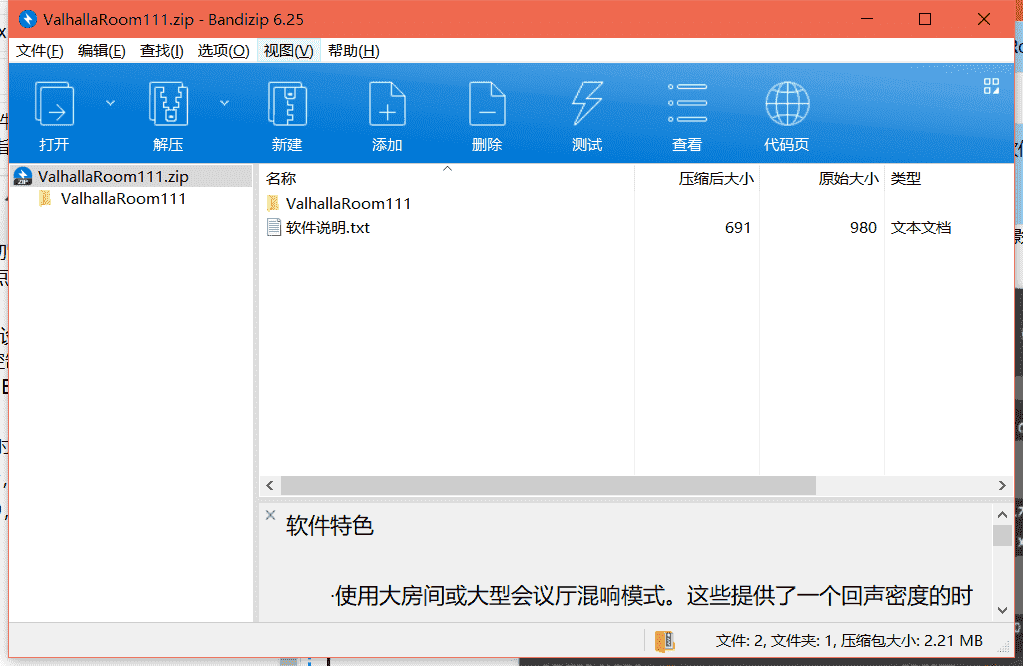This screenshot has height=666, width=1023.
Task: Select ValhallaRoom111 folder in left tree
Action: coord(123,199)
